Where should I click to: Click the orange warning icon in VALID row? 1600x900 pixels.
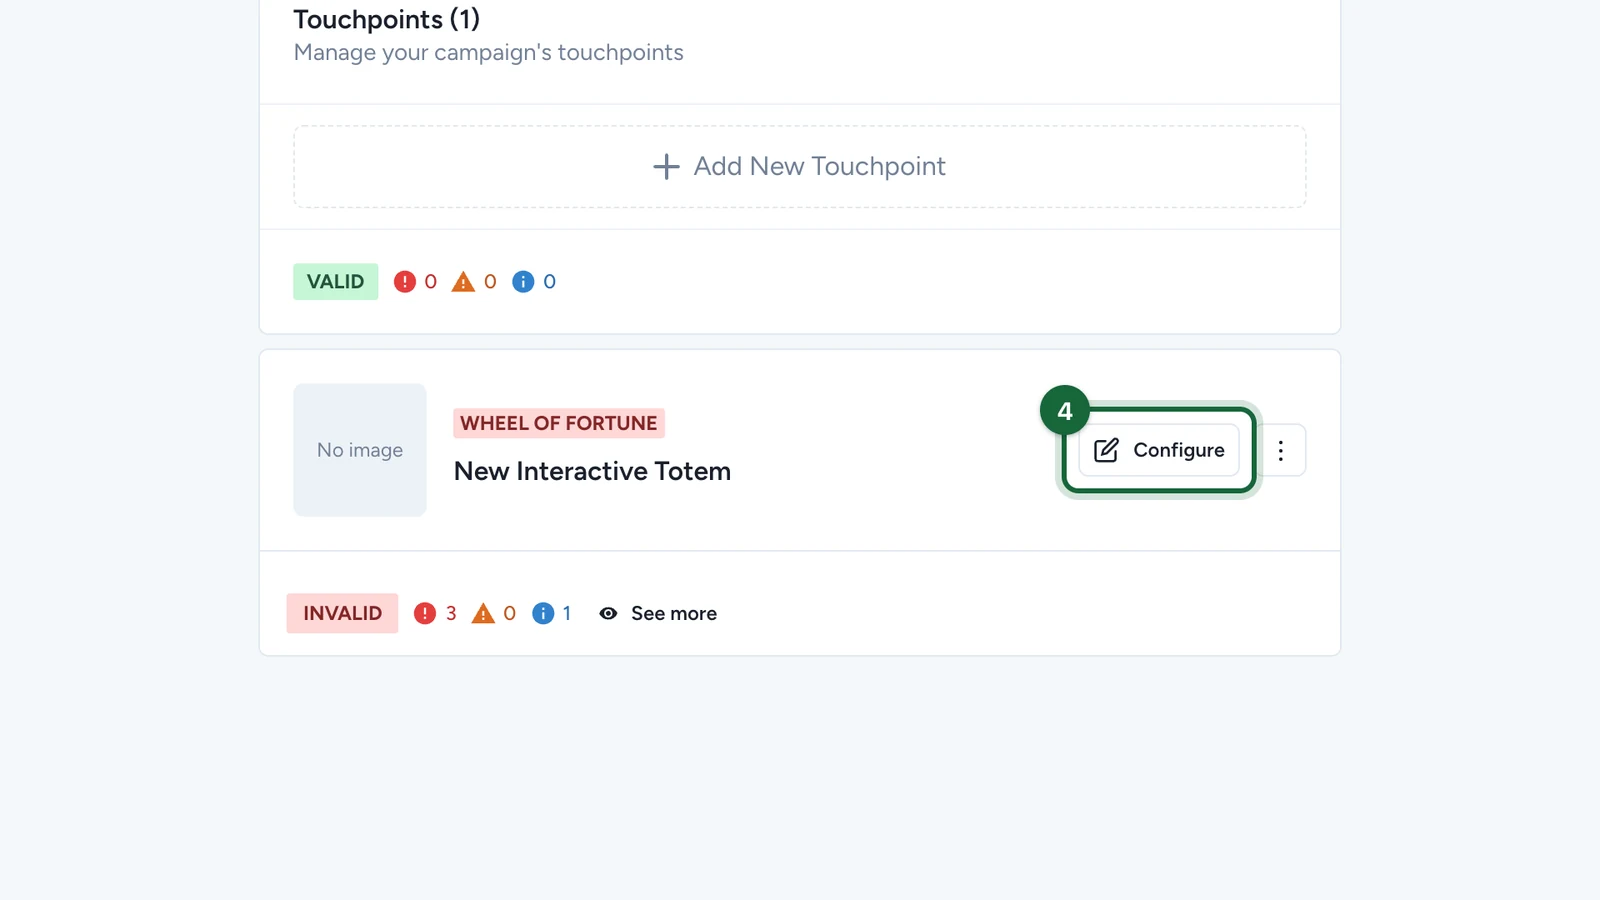[x=463, y=282]
